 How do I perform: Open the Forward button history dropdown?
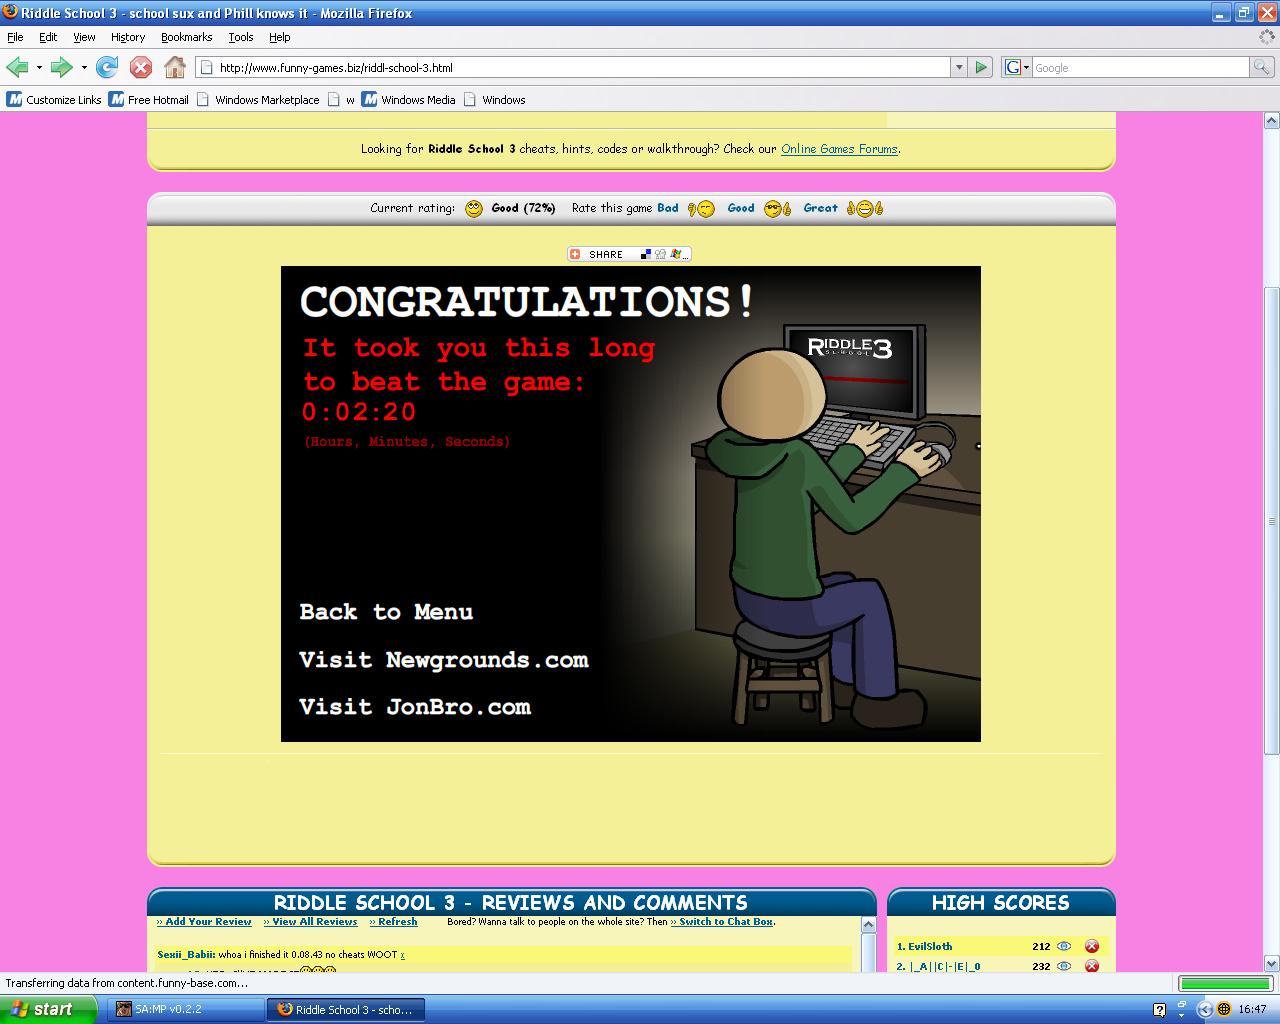point(84,67)
